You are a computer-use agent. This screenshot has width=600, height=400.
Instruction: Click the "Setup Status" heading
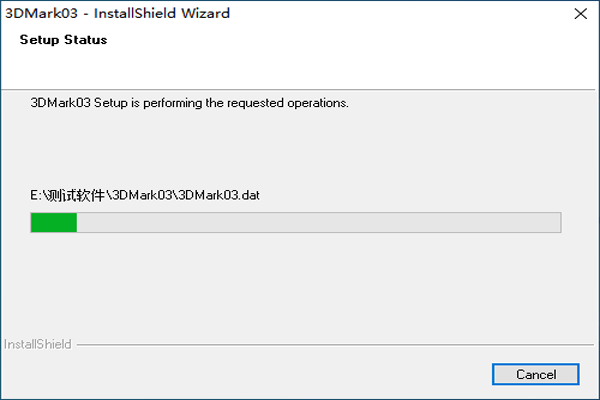pyautogui.click(x=63, y=41)
